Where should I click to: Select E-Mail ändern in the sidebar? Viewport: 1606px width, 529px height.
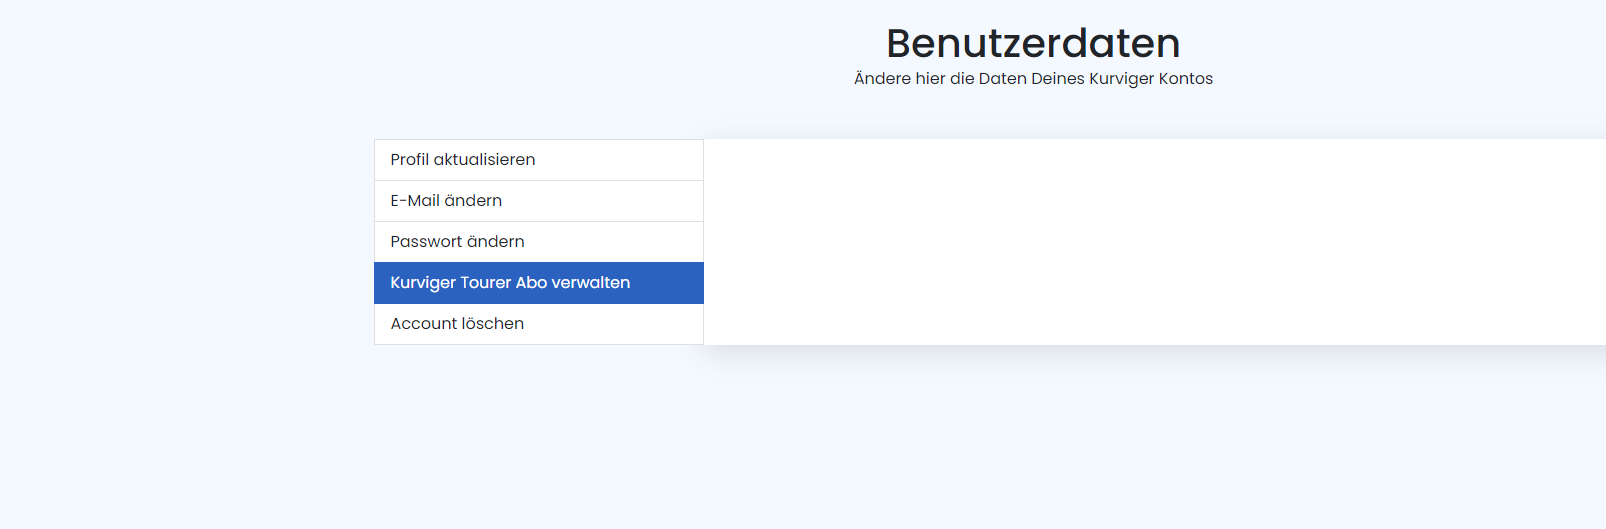tap(446, 201)
